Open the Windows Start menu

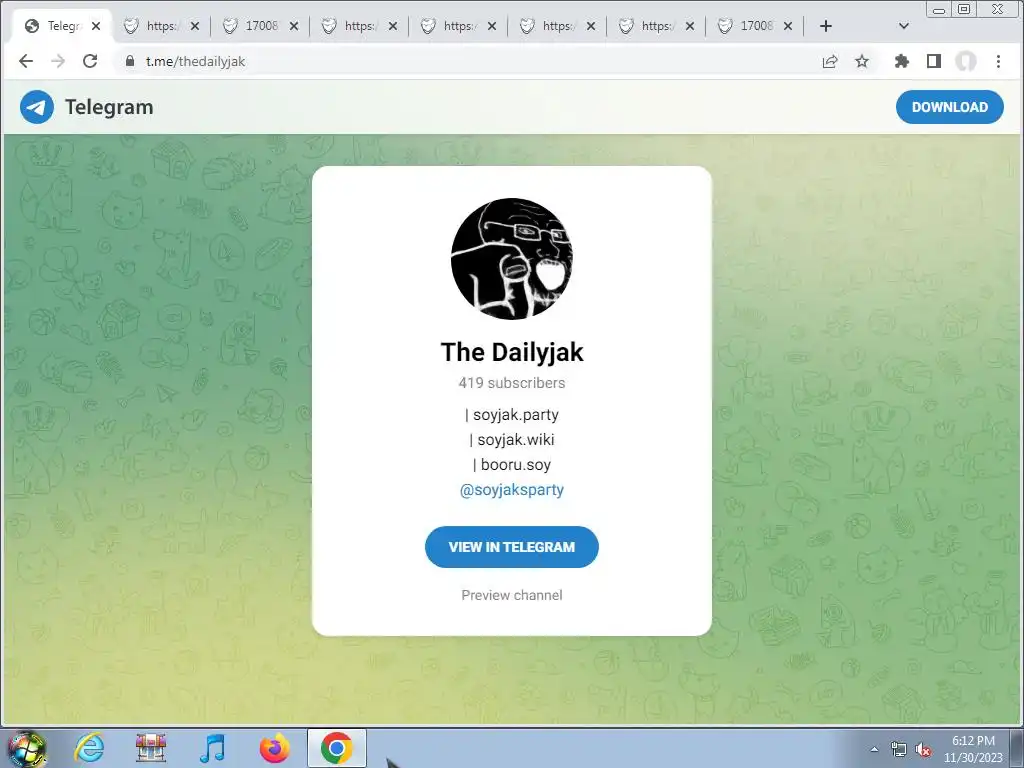point(26,748)
